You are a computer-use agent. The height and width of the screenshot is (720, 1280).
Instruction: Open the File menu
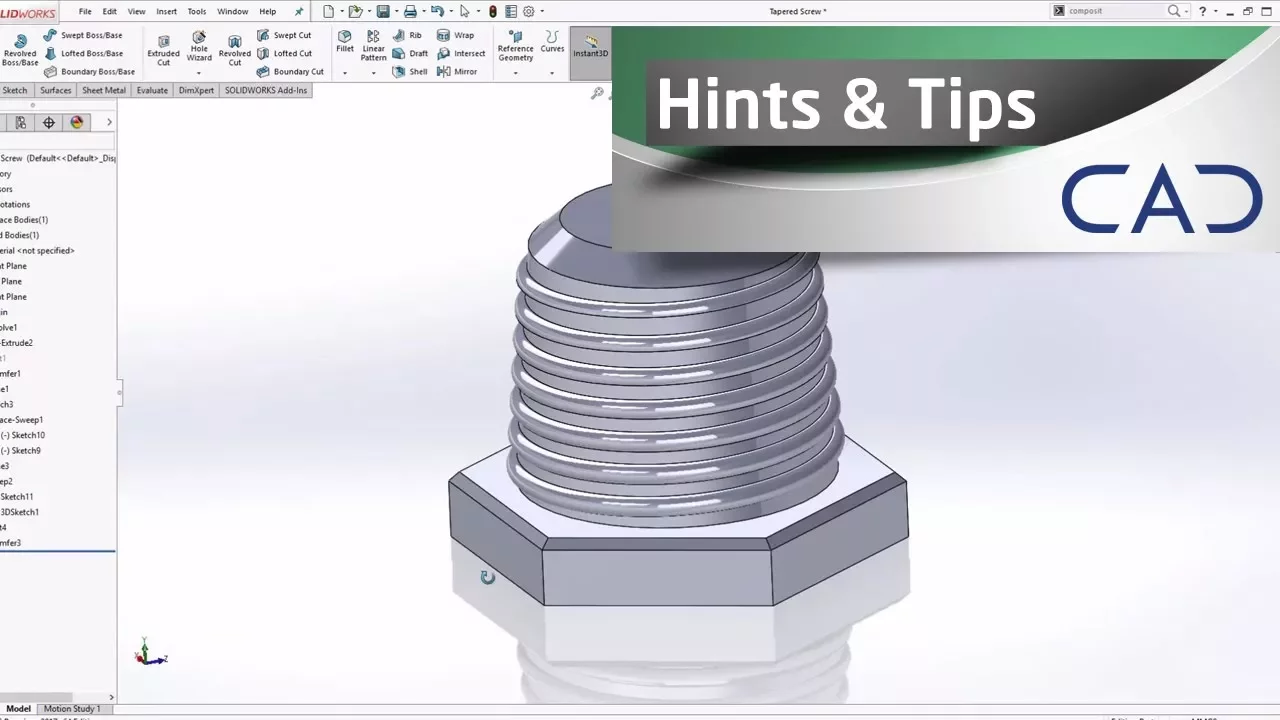point(85,11)
